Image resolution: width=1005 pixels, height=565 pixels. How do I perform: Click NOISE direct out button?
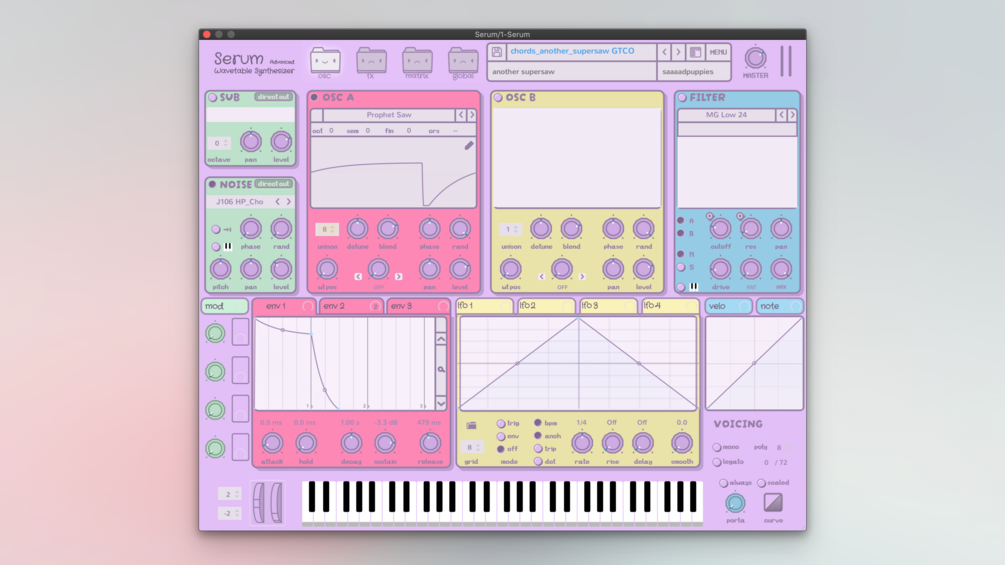[x=273, y=184]
